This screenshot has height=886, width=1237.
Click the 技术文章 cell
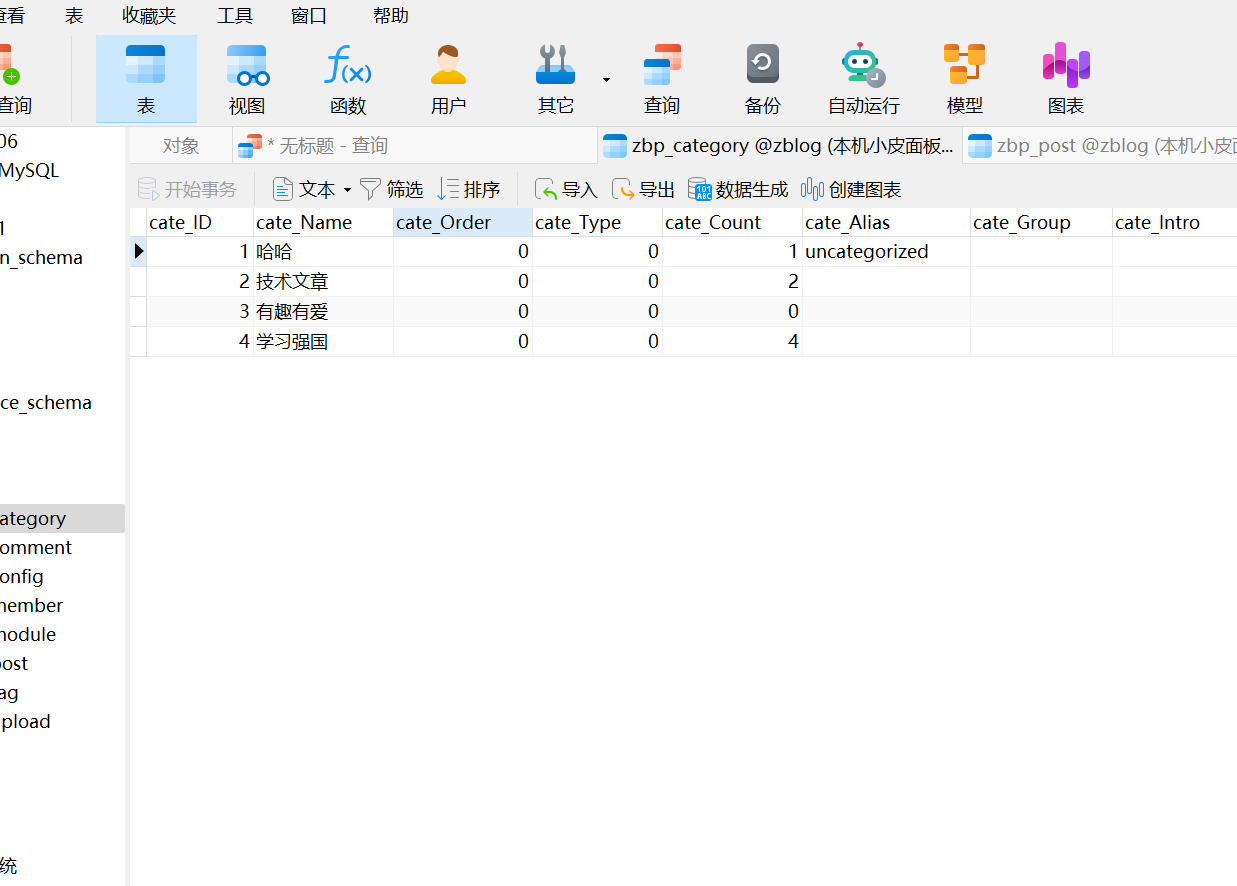click(x=323, y=282)
